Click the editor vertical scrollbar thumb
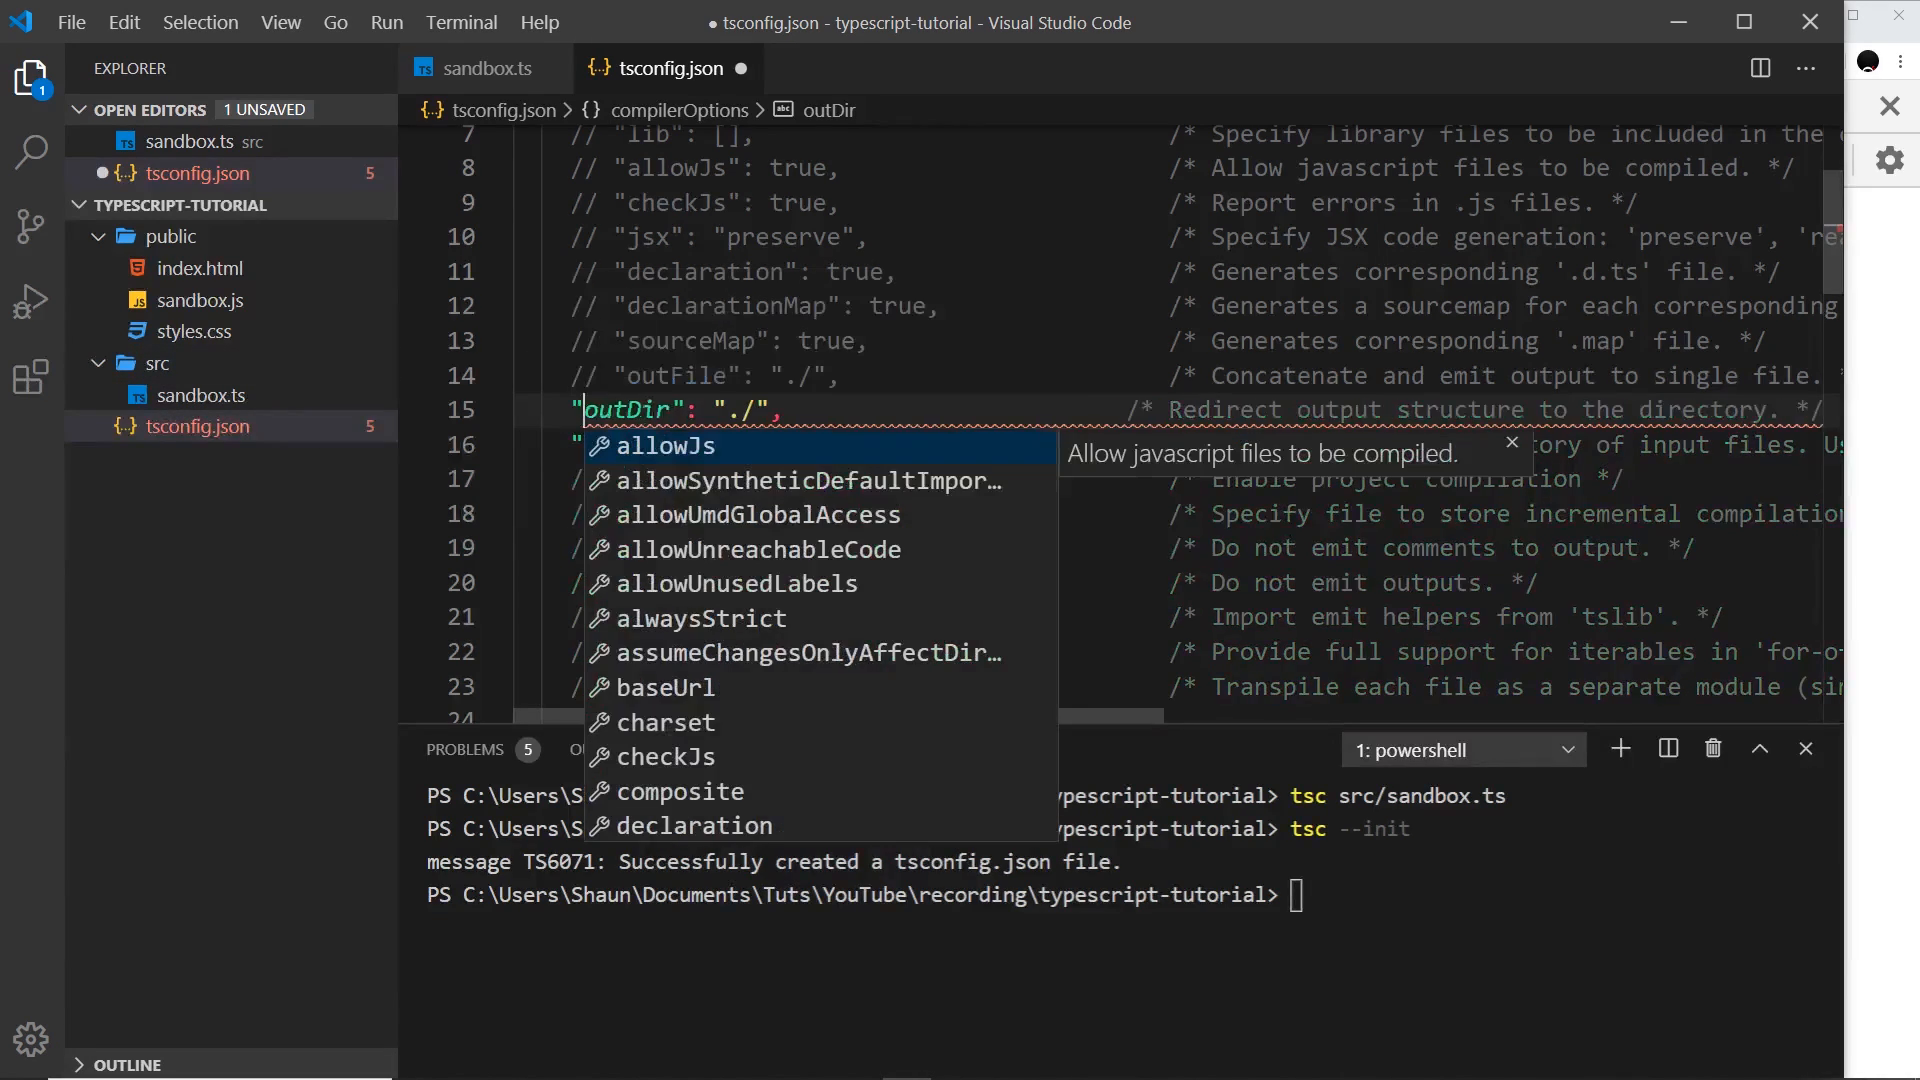Viewport: 1920px width, 1080px height. [1833, 231]
